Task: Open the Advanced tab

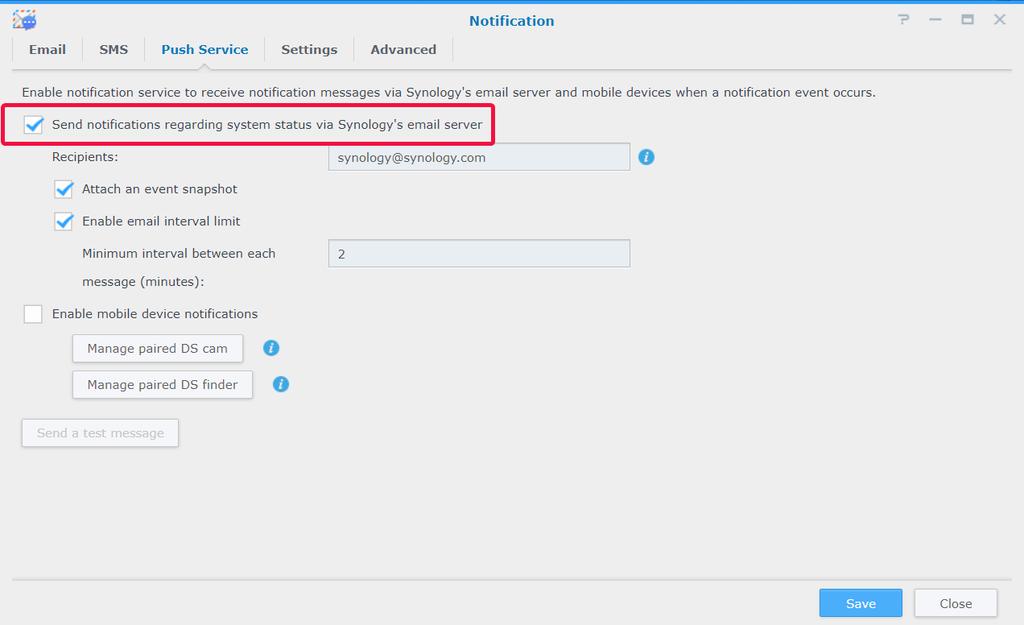Action: (403, 50)
